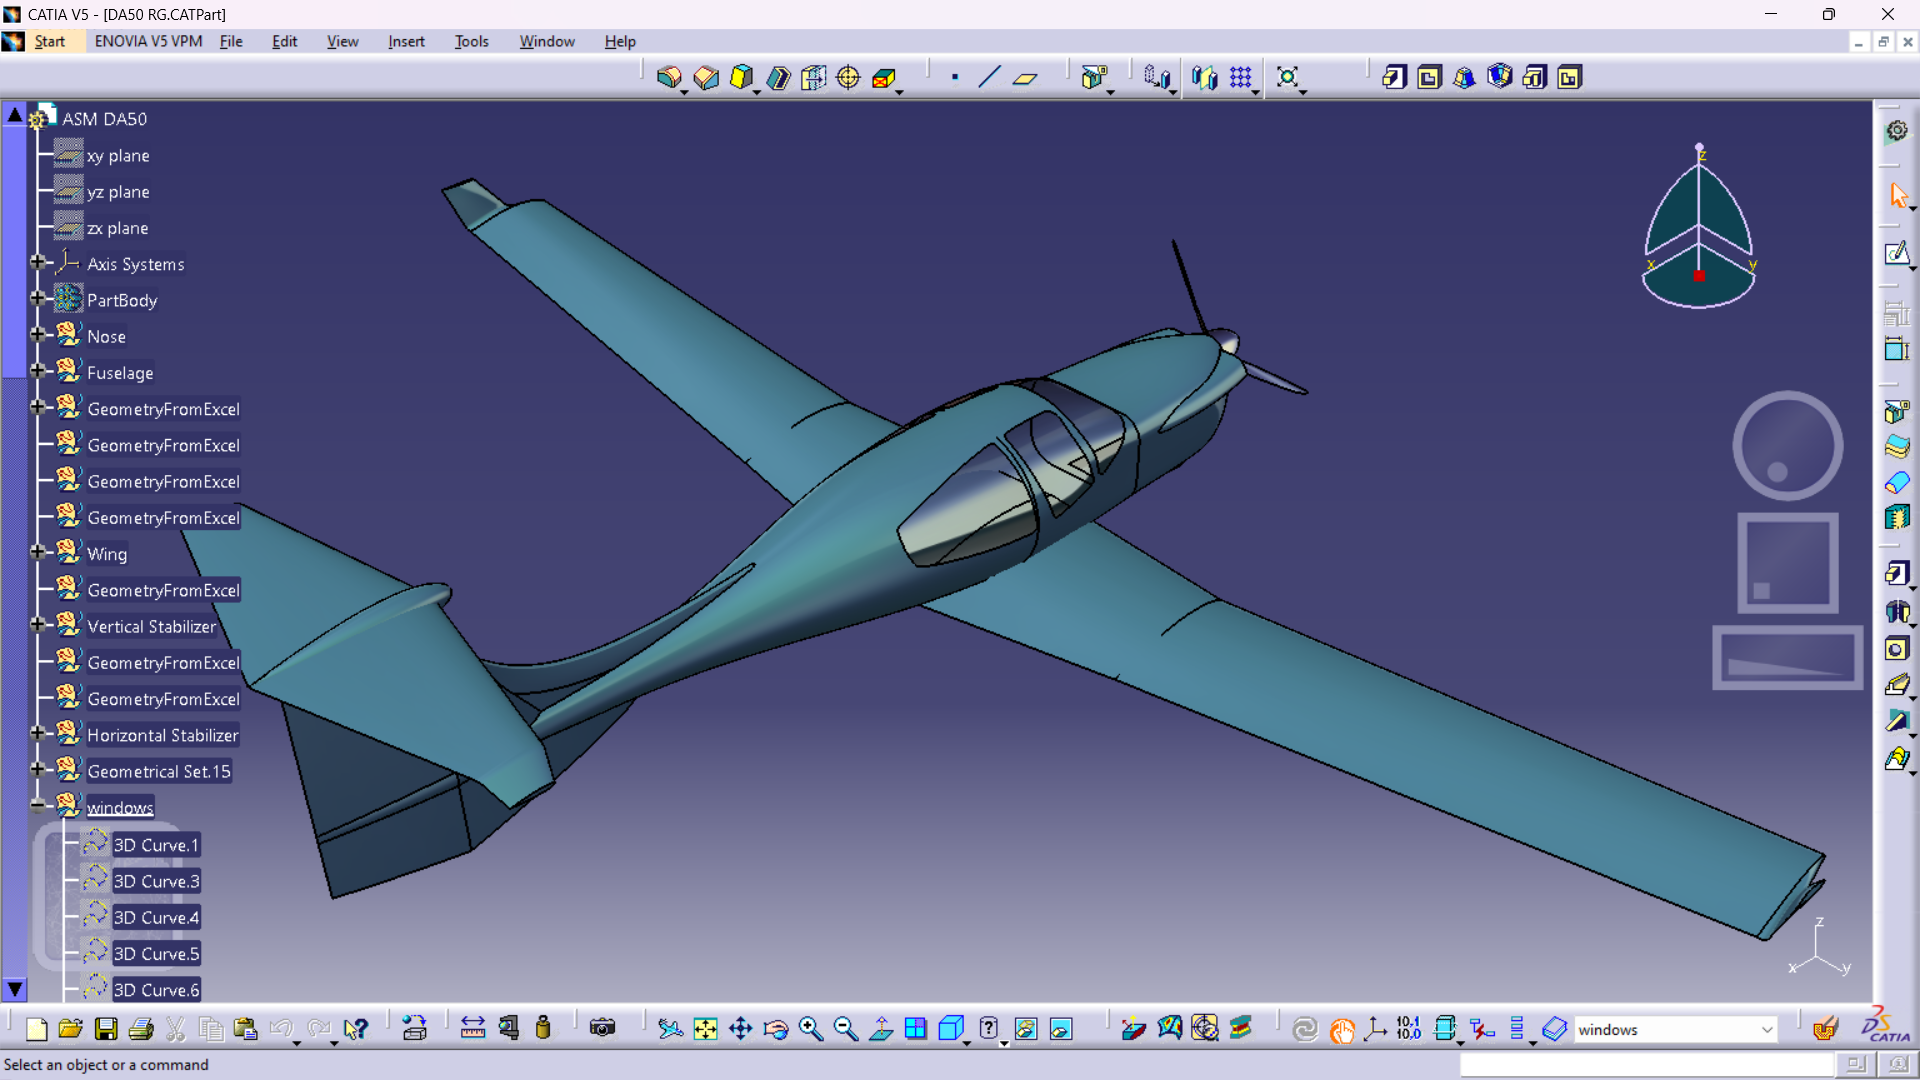Expand the Axis Systems tree node
The width and height of the screenshot is (1920, 1080).
point(38,263)
